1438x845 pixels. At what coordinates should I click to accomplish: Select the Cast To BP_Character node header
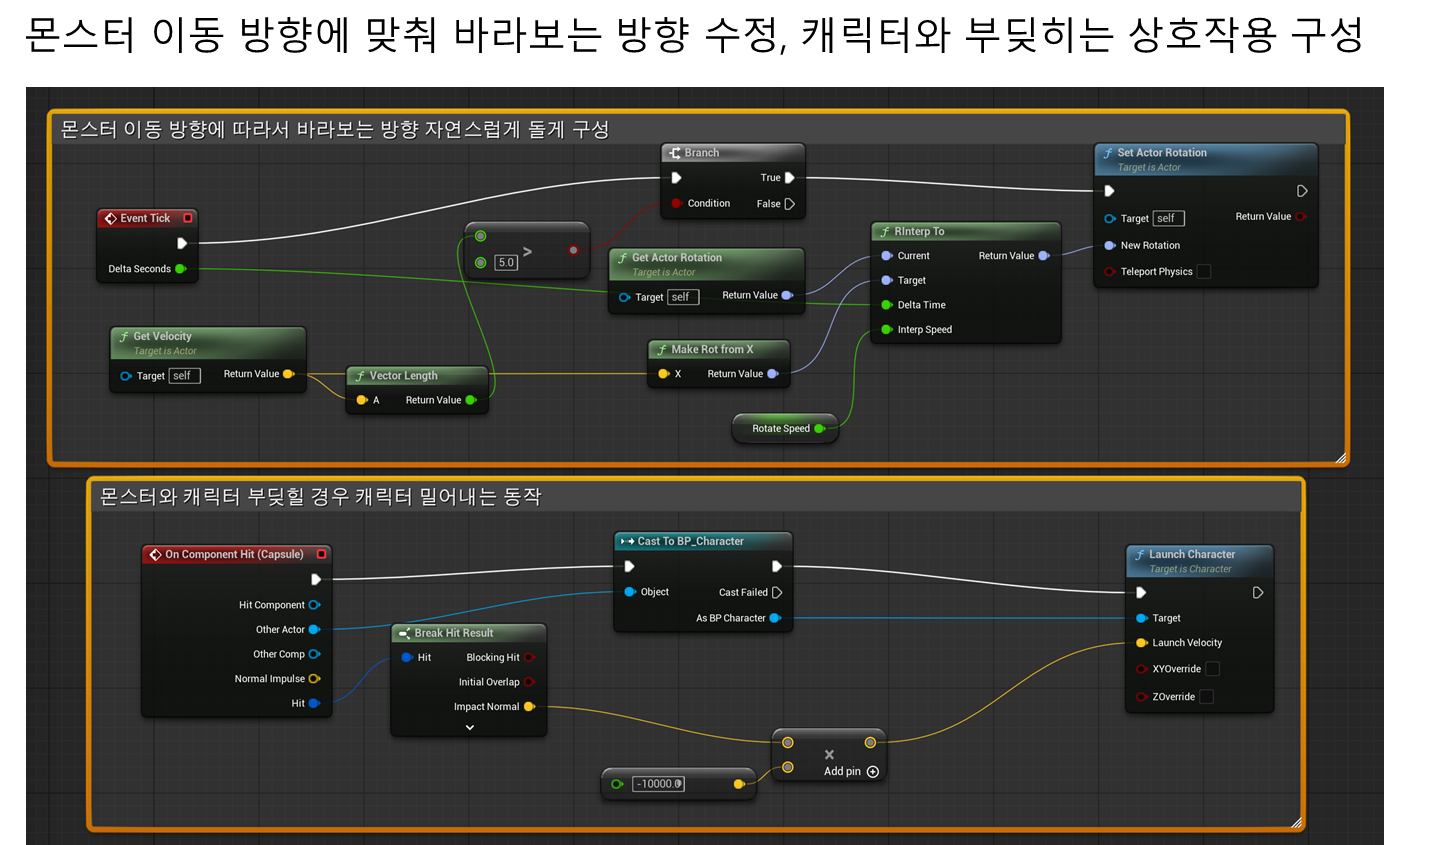tap(703, 541)
